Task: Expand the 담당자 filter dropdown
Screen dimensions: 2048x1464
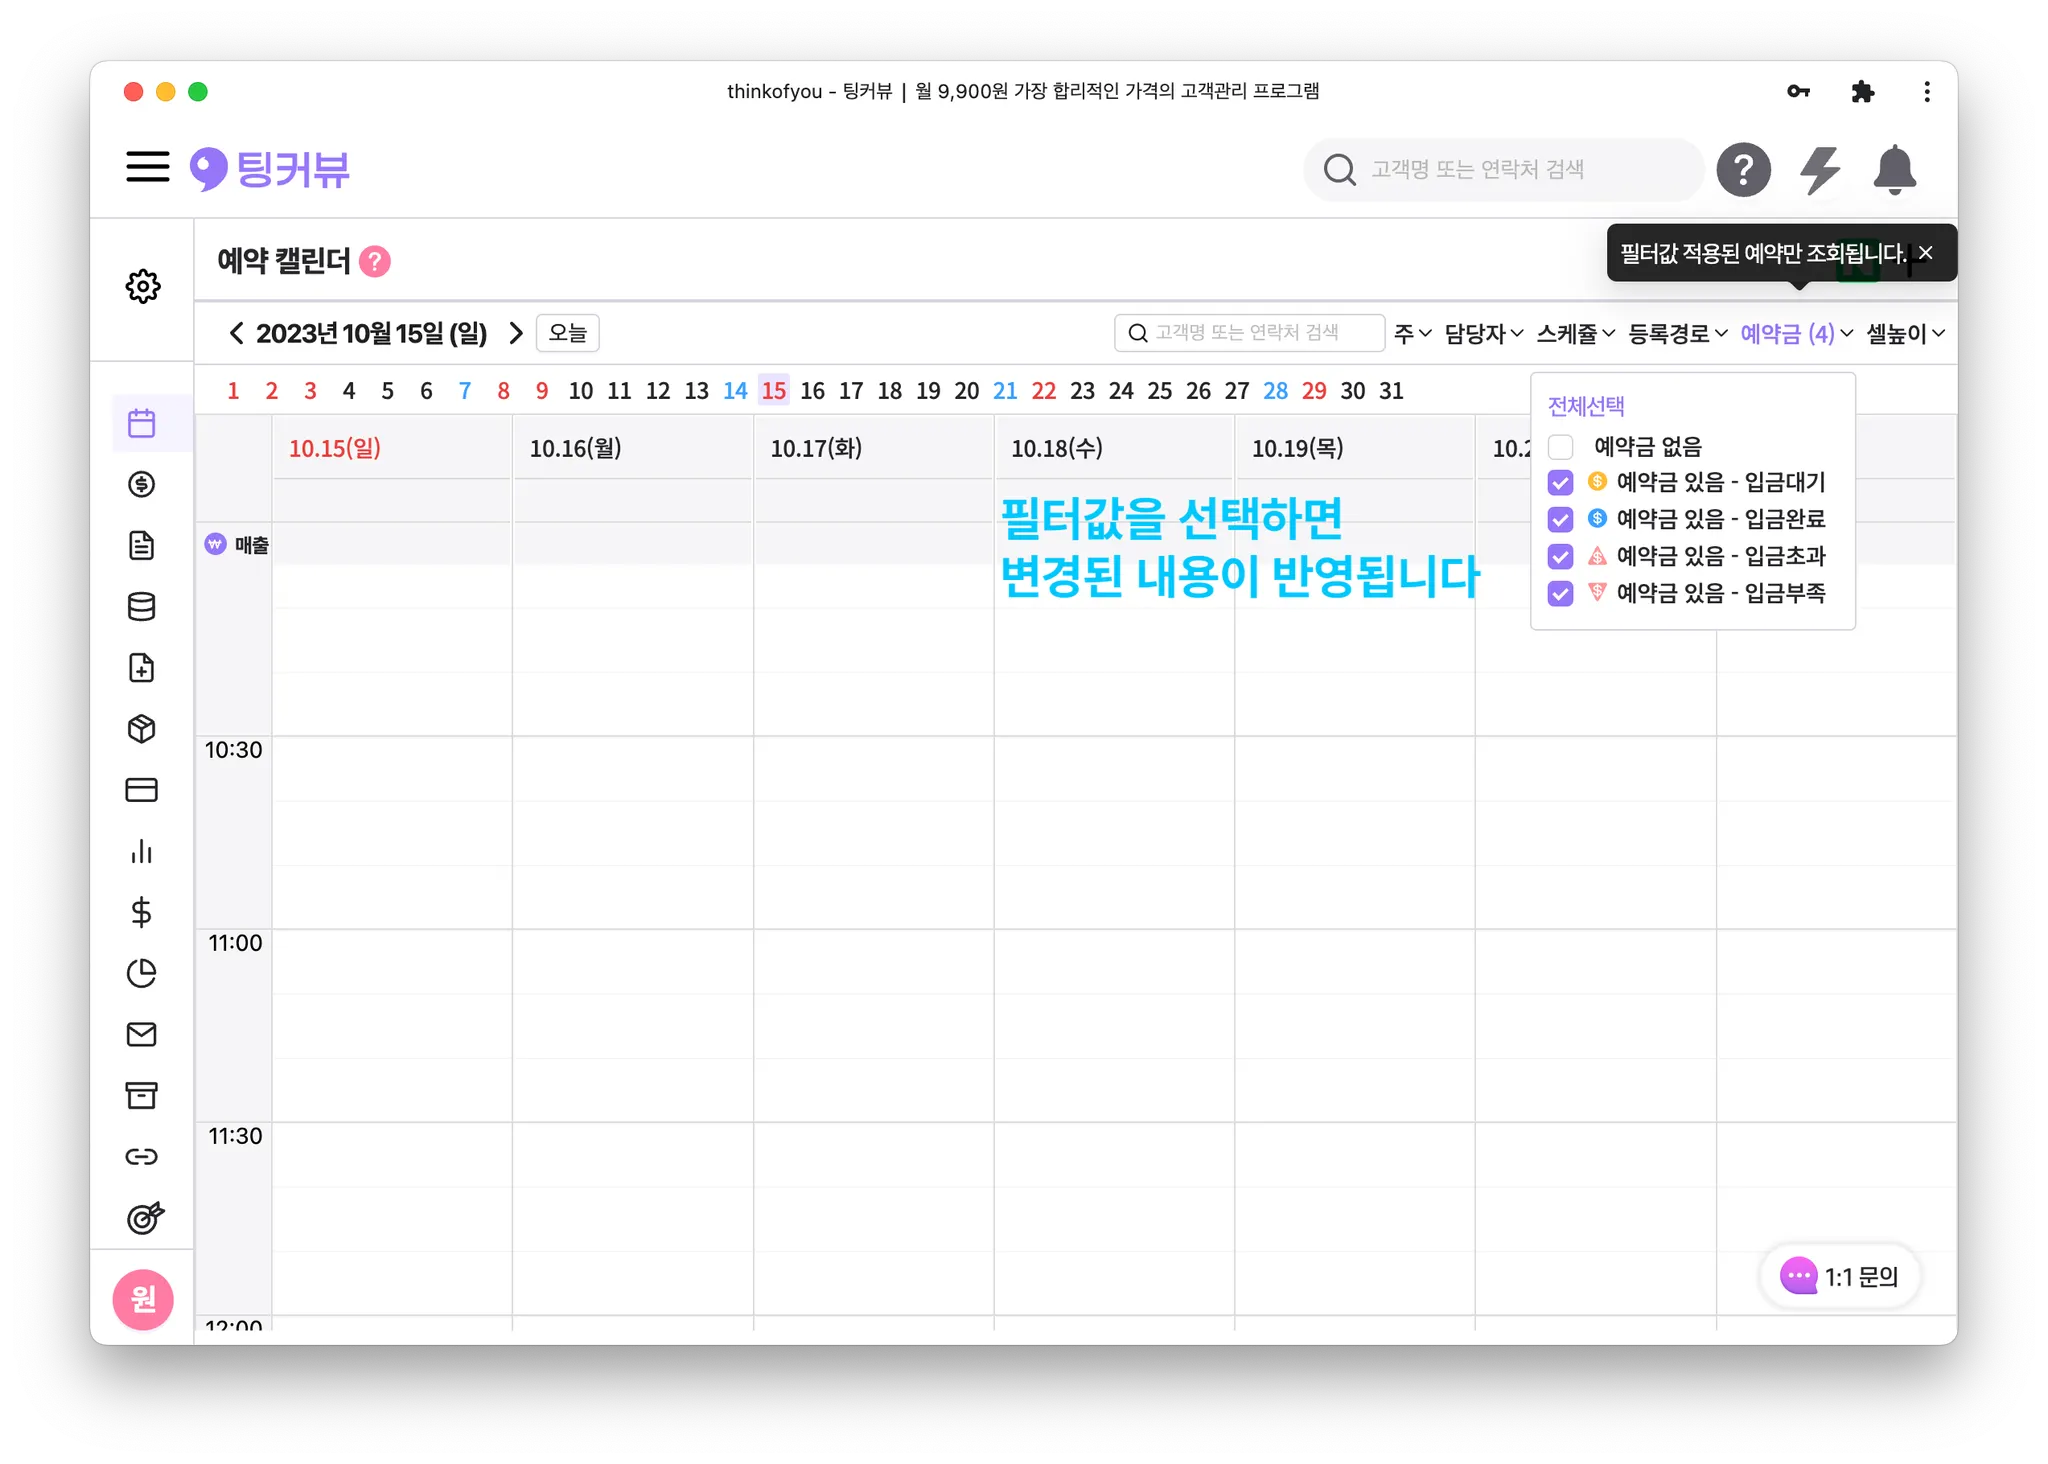Action: (1483, 334)
